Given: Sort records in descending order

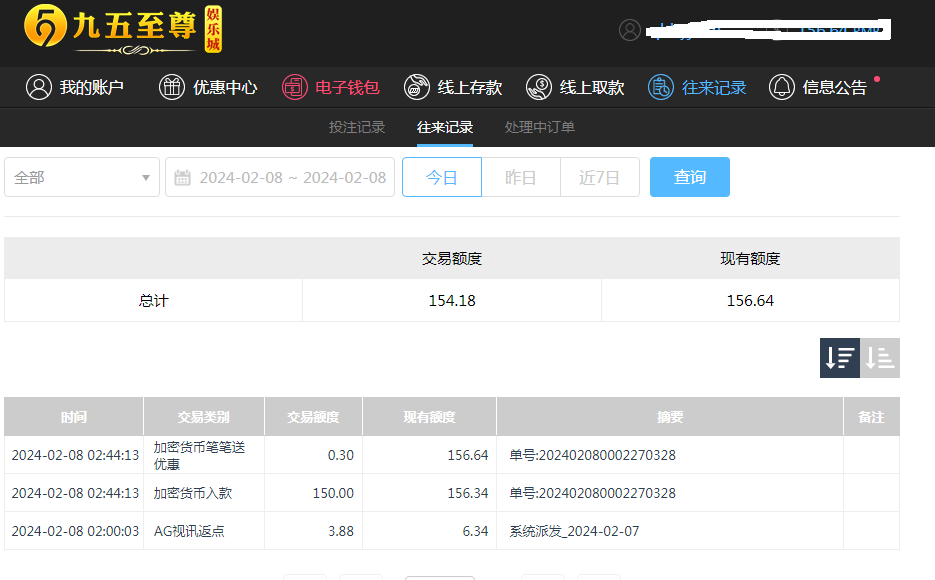Looking at the screenshot, I should (839, 358).
